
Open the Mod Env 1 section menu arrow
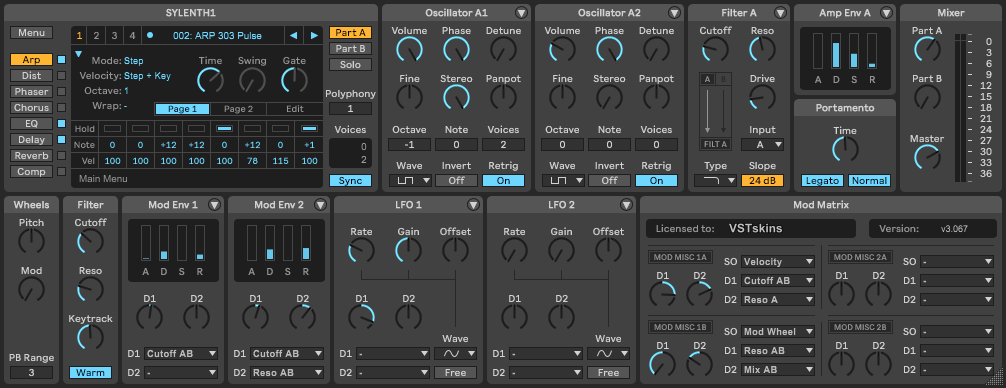[214, 205]
